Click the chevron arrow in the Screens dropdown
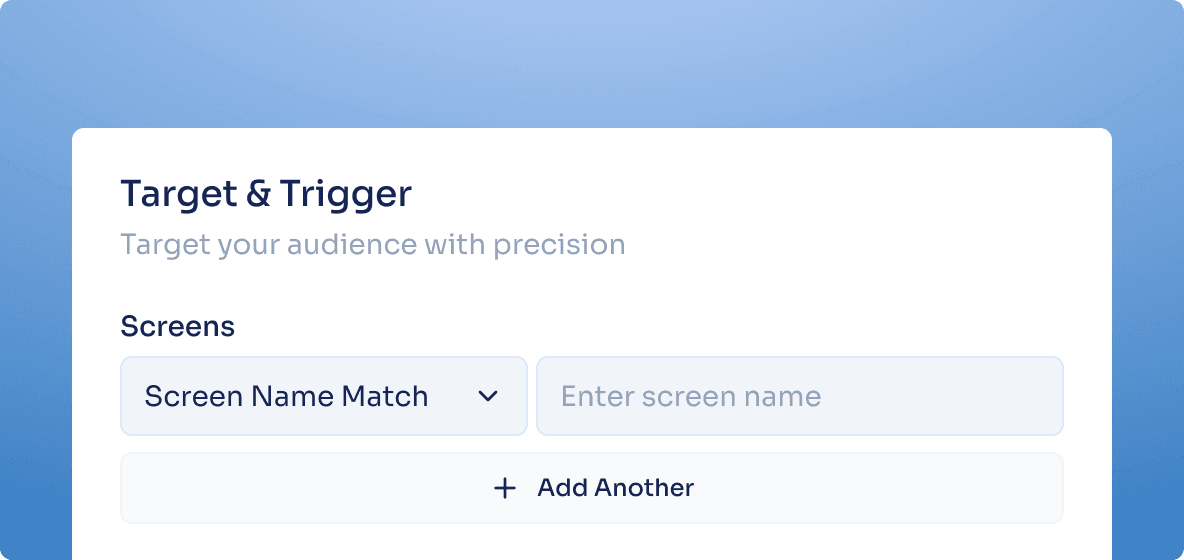This screenshot has height=560, width=1184. click(488, 396)
